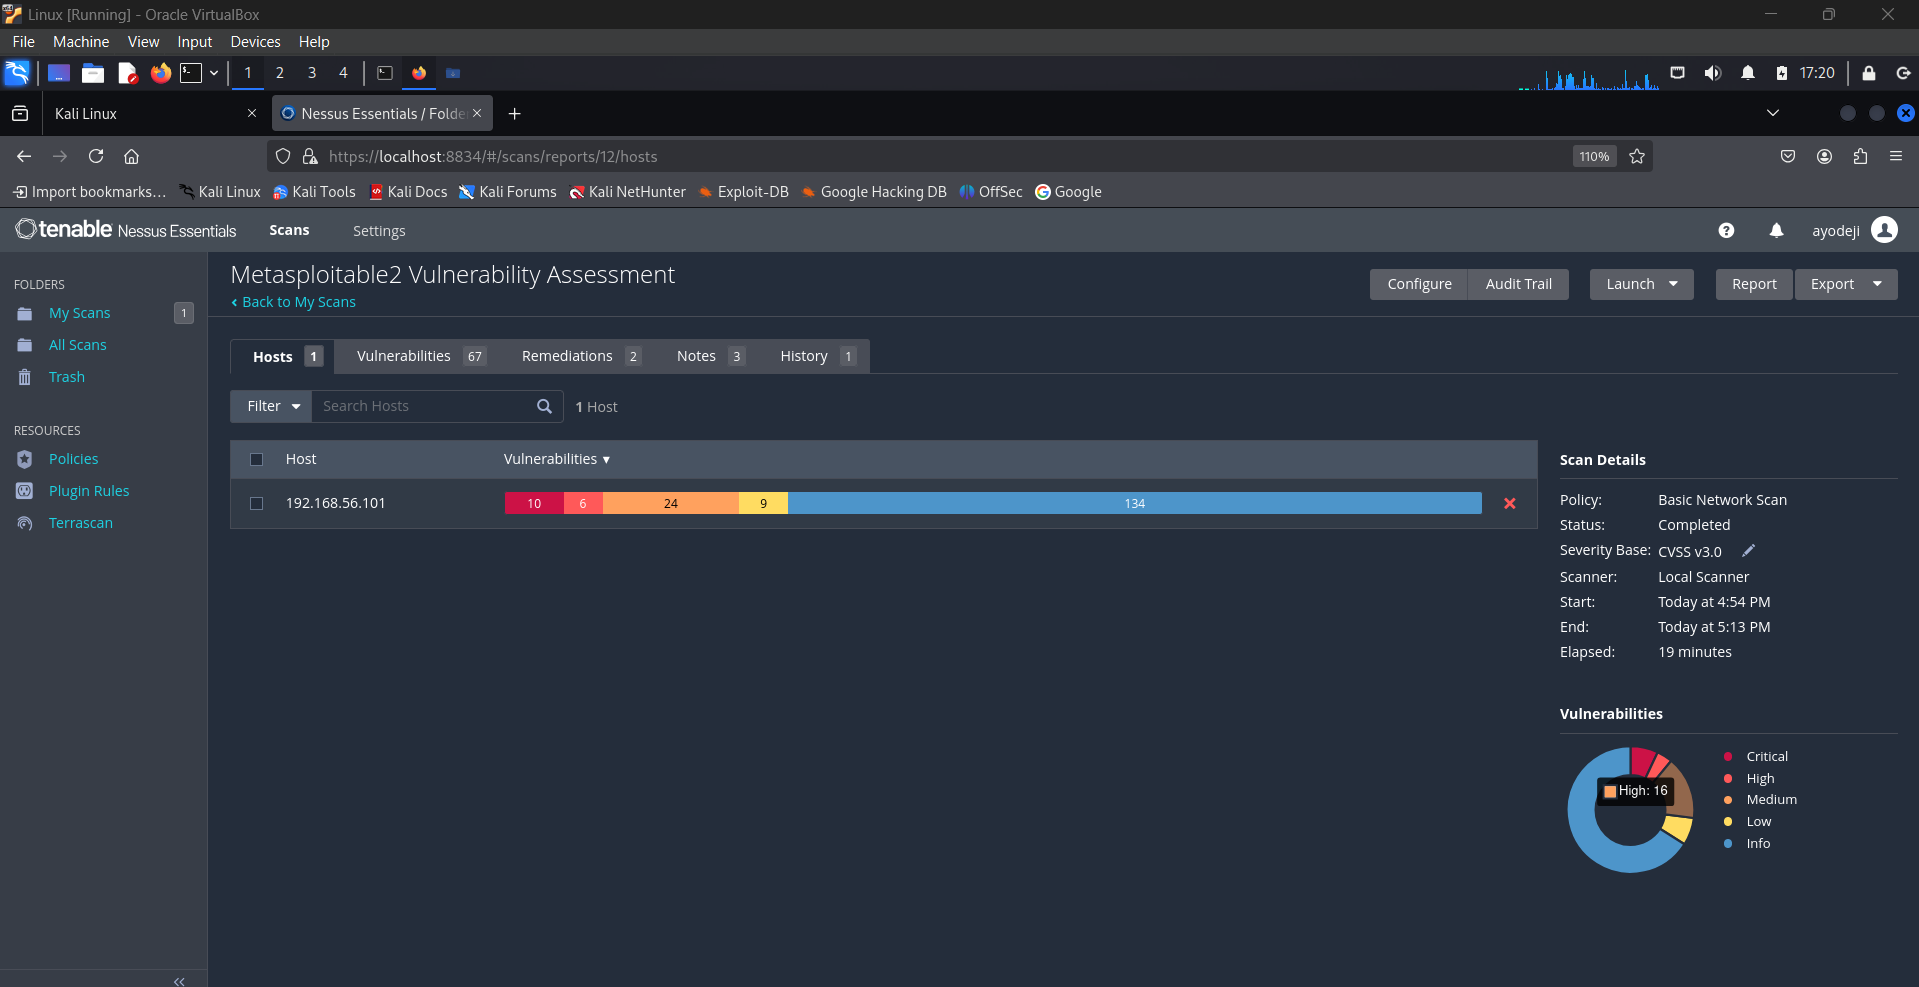Image resolution: width=1919 pixels, height=987 pixels.
Task: Bookmark the page with the star icon
Action: [1637, 156]
